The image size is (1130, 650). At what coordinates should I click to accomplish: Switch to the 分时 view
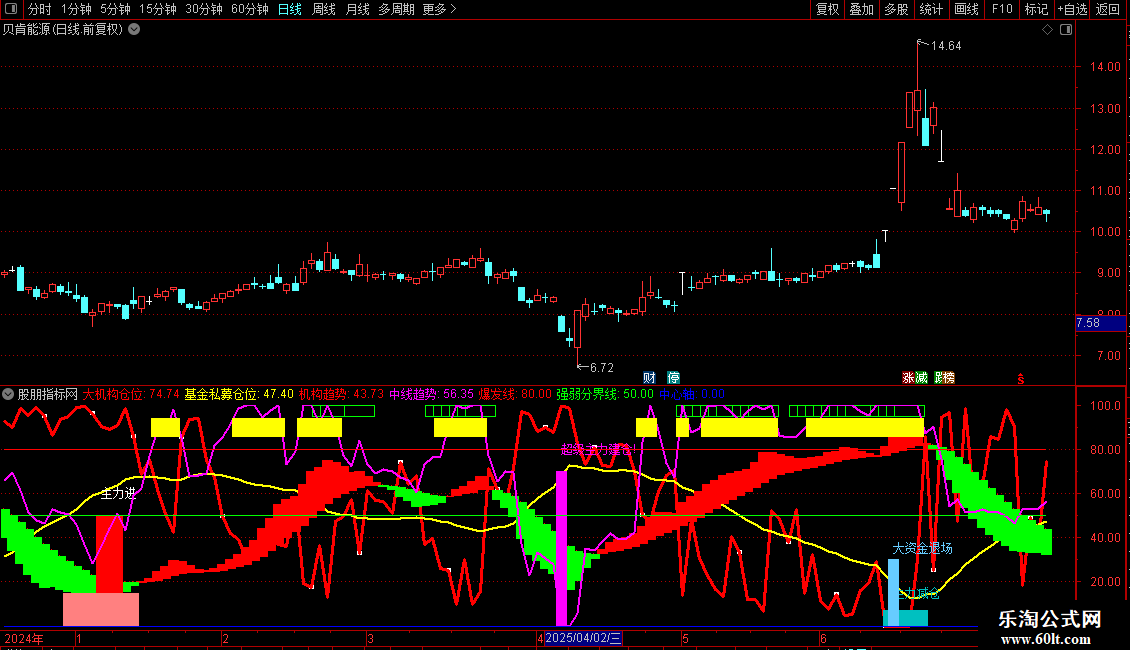(x=40, y=9)
